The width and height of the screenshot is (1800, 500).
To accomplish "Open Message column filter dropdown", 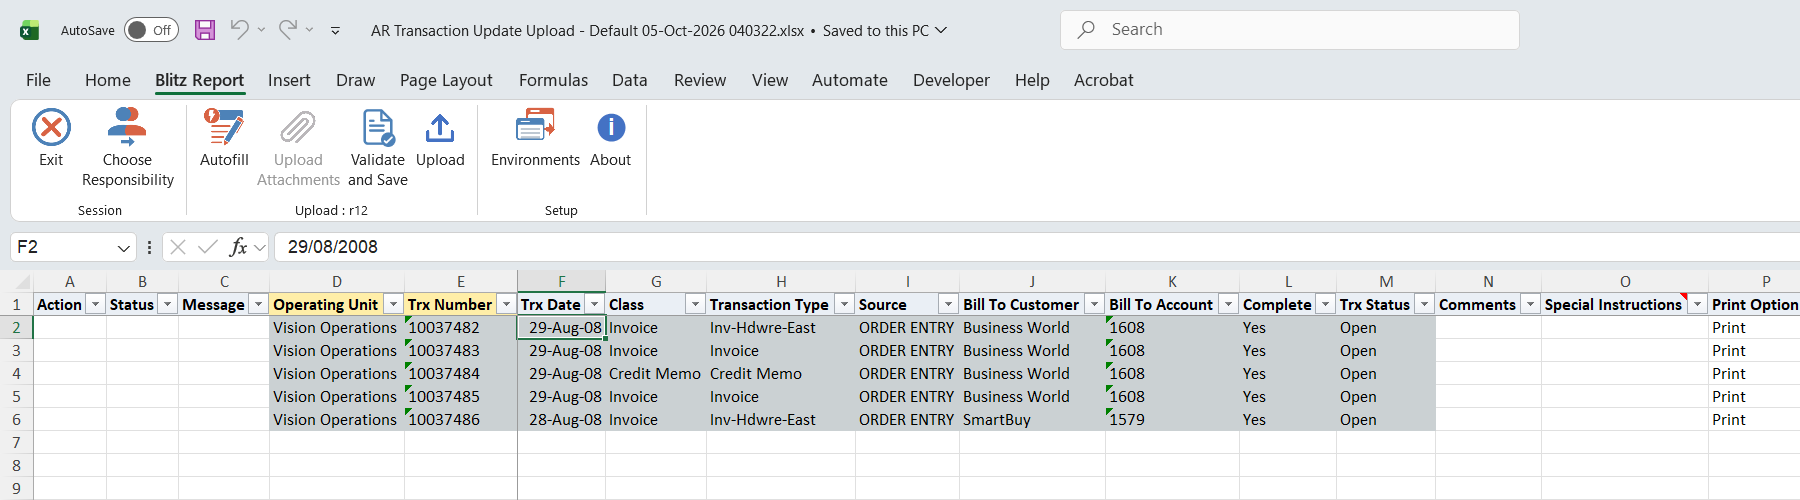I will click(259, 304).
